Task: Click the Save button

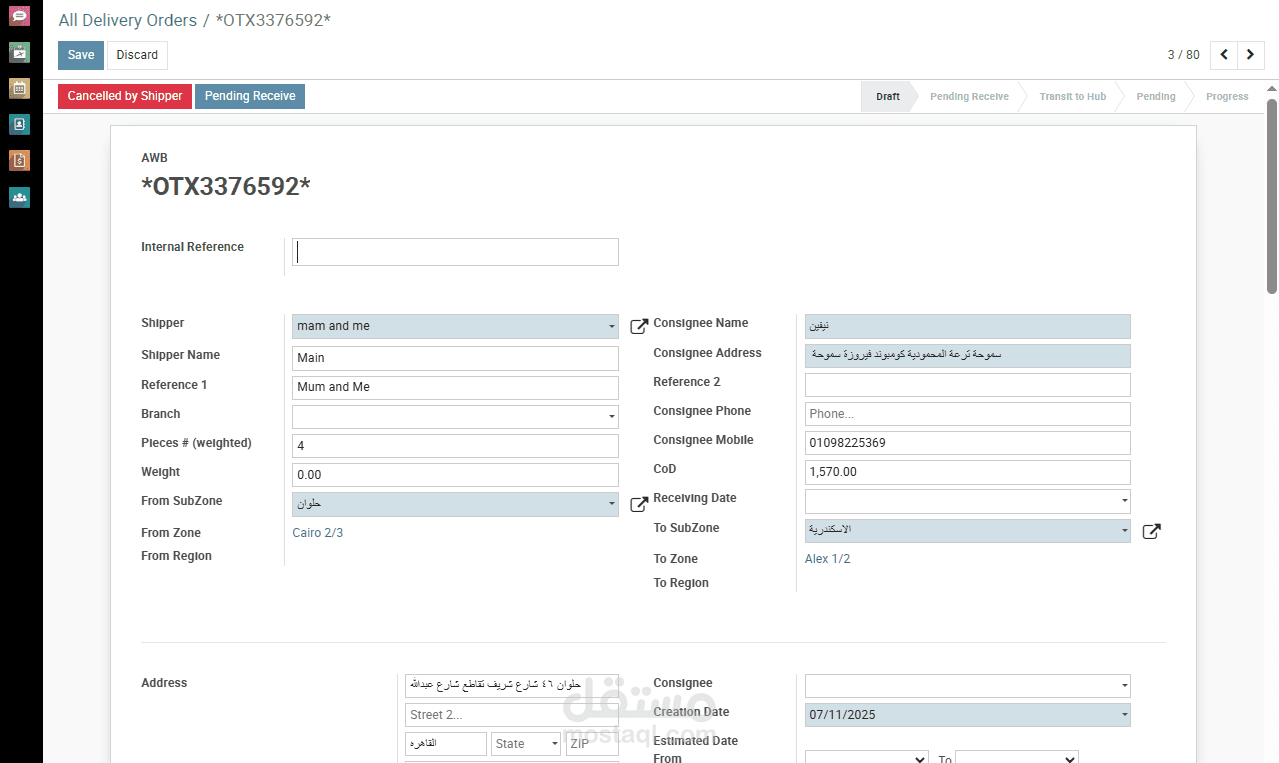Action: click(81, 55)
